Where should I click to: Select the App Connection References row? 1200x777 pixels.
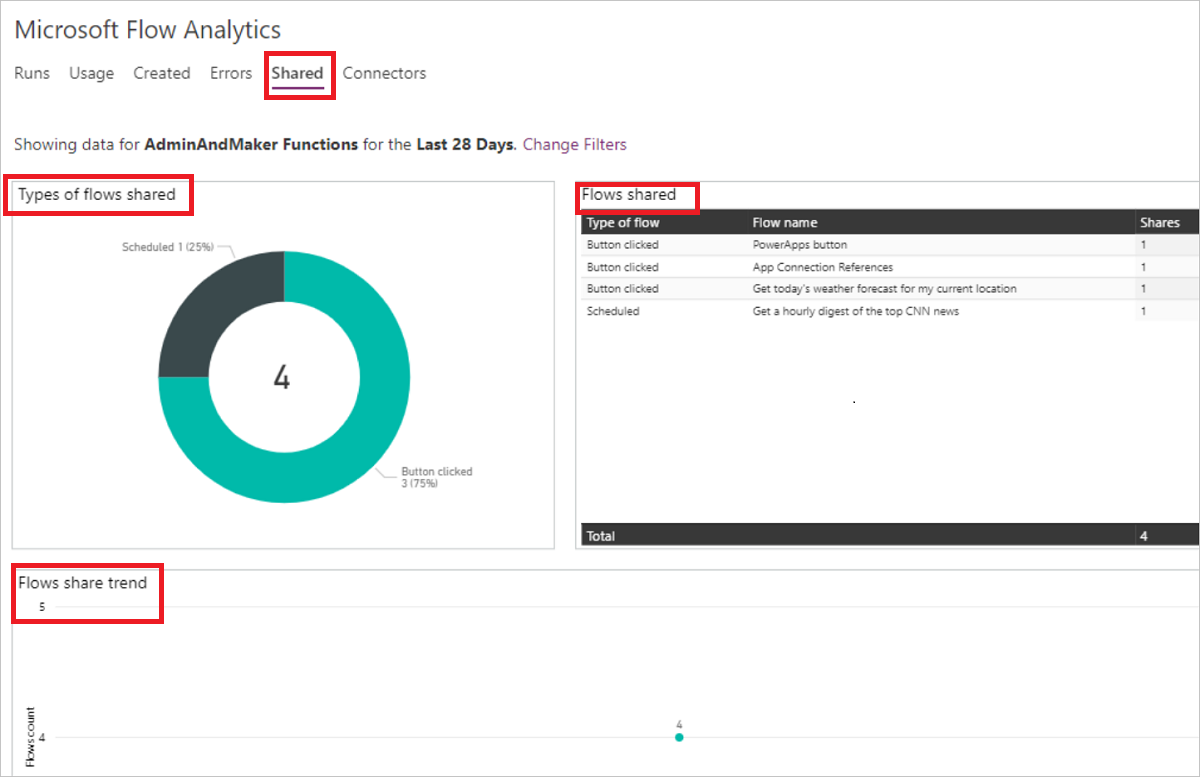tap(822, 267)
